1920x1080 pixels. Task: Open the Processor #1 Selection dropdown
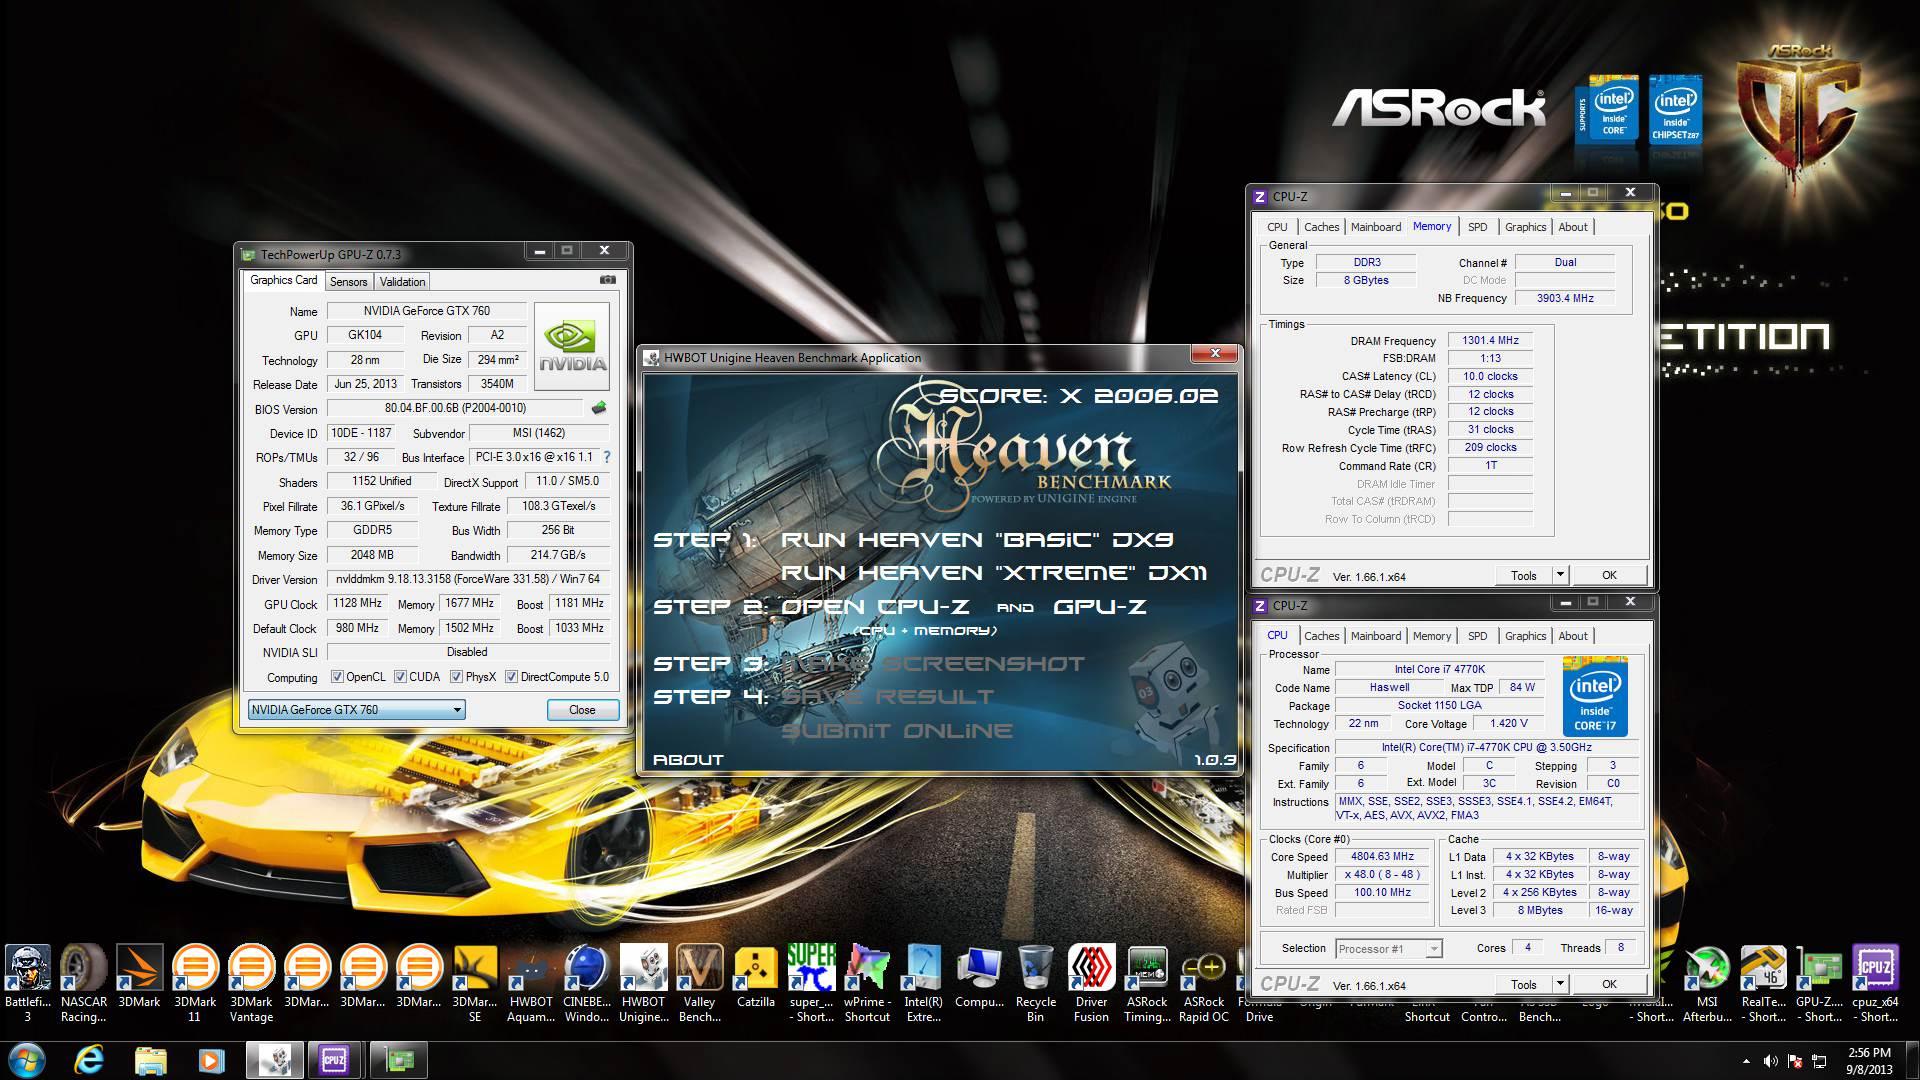coord(1387,949)
